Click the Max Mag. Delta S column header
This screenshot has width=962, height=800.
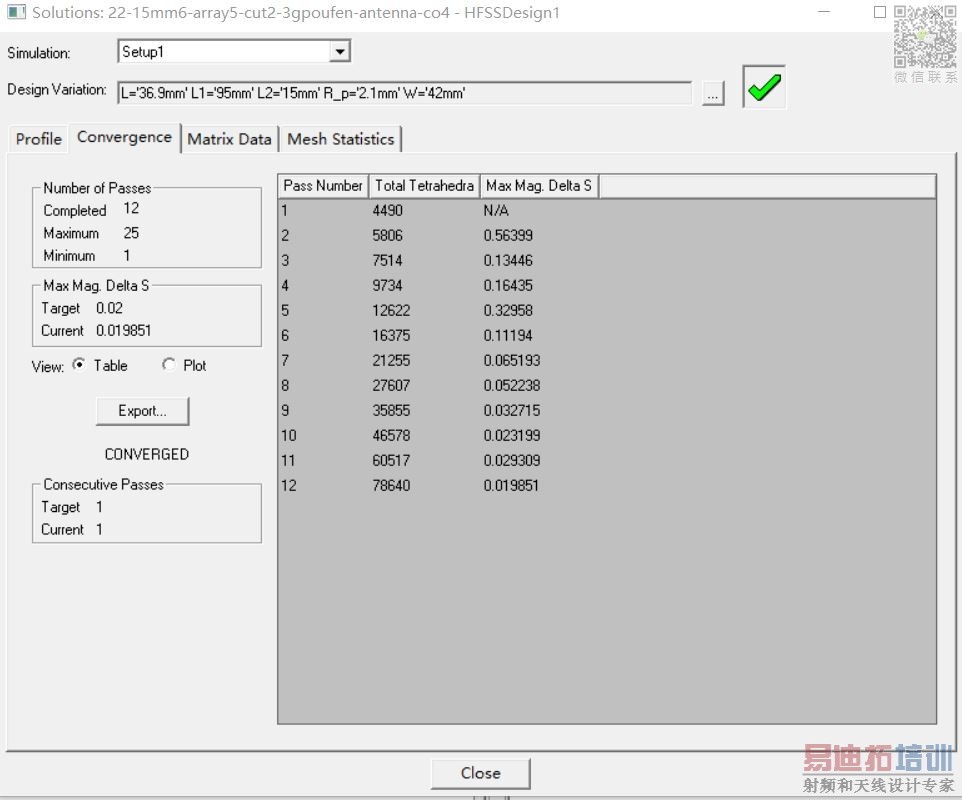point(539,186)
